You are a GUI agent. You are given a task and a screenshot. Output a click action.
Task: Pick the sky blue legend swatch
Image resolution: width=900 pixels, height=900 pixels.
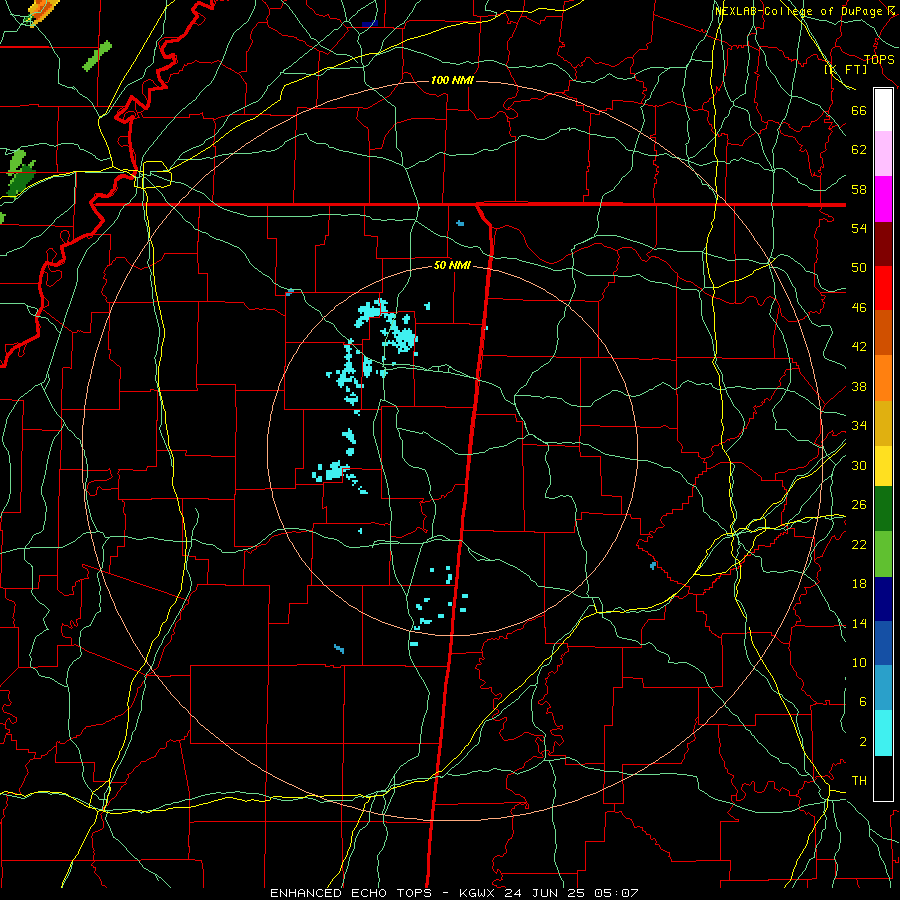[883, 688]
